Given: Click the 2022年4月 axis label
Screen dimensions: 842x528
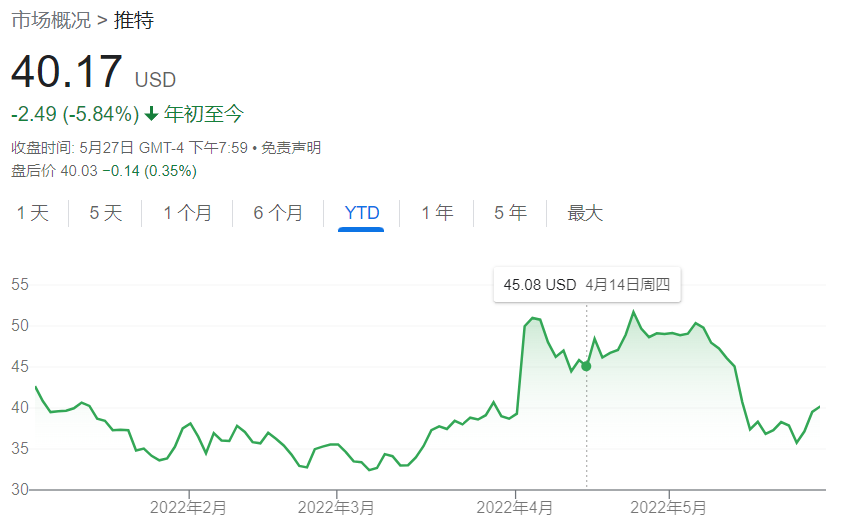Looking at the screenshot, I should pos(515,507).
